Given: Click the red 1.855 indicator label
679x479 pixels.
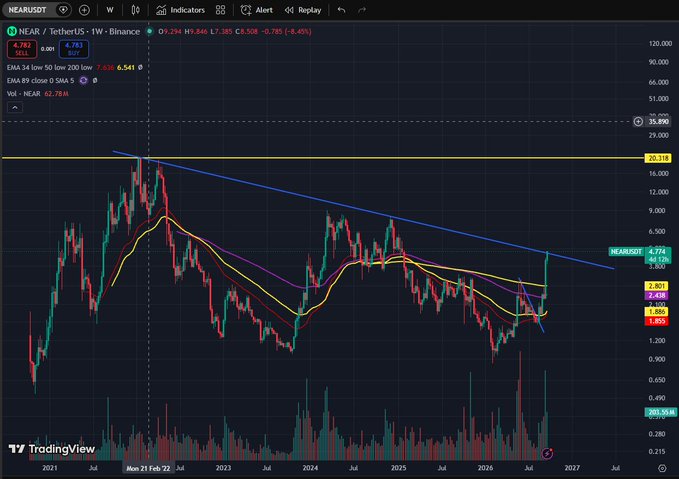Looking at the screenshot, I should pos(657,321).
